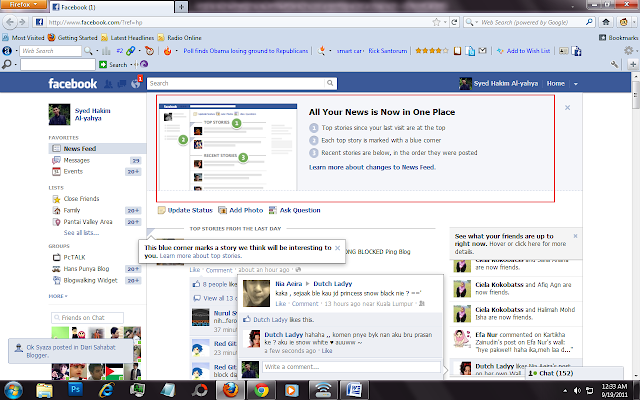Click the Facebook search field
The width and height of the screenshot is (640, 400).
click(x=236, y=83)
